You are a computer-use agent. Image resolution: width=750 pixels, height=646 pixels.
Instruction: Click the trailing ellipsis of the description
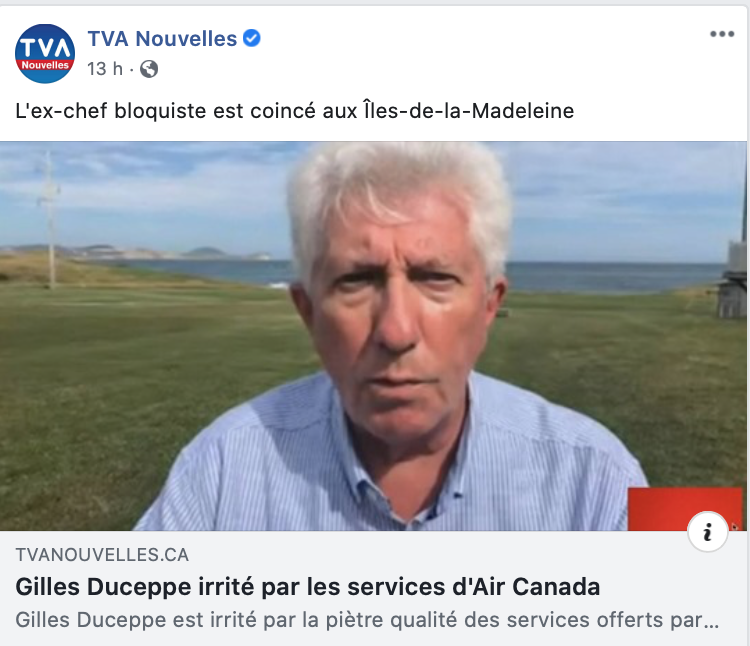click(x=711, y=624)
